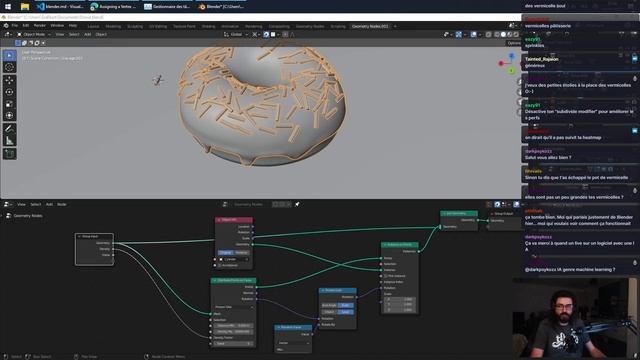Add a new workspace with the plus icon
This screenshot has height=360, width=640.
(x=395, y=26)
